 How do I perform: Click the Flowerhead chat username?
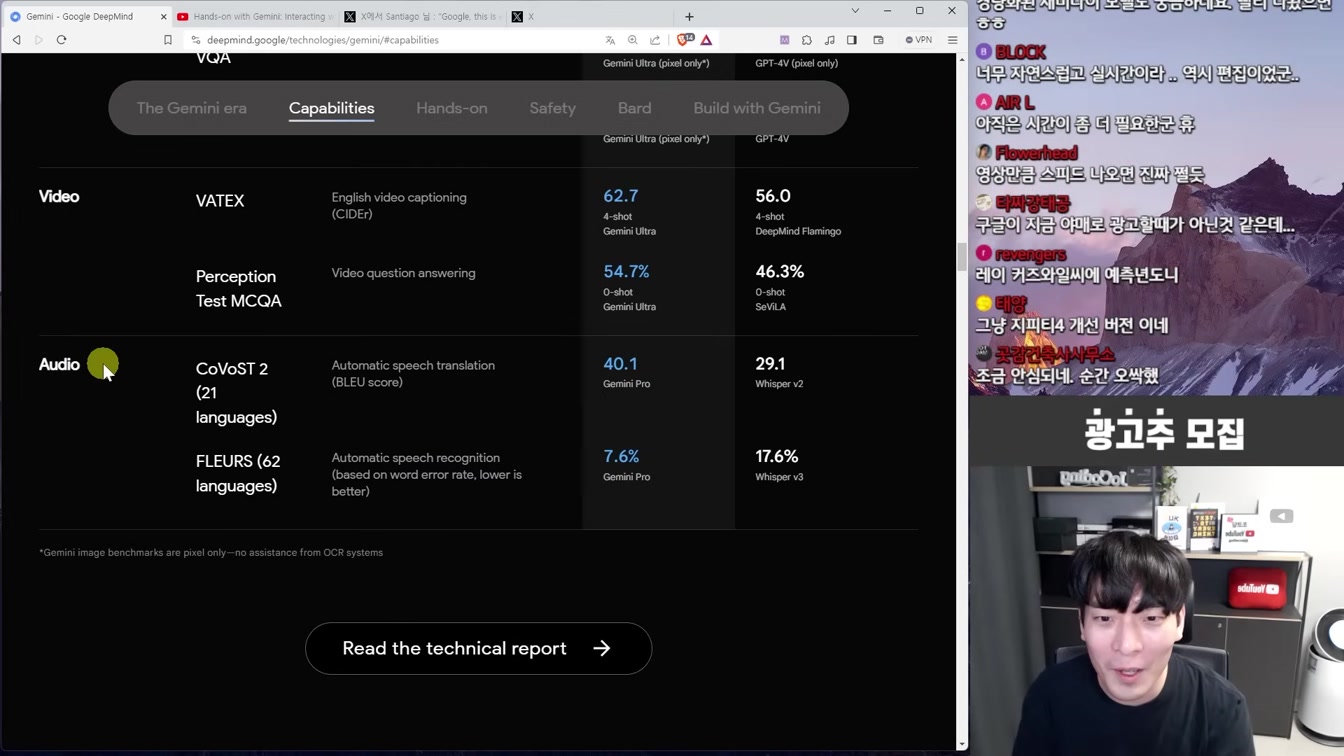coord(1037,153)
